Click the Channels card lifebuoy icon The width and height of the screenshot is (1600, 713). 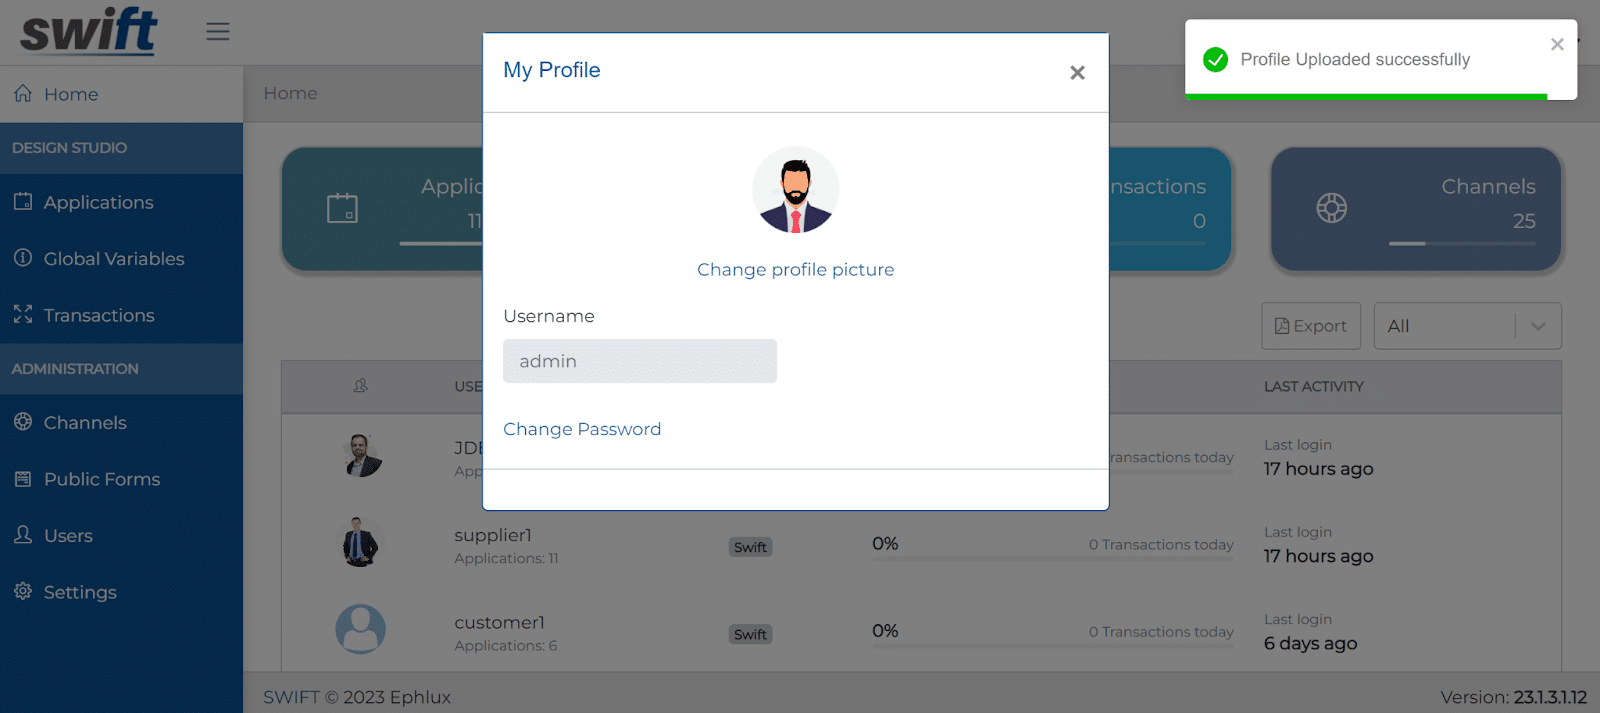(x=1331, y=208)
